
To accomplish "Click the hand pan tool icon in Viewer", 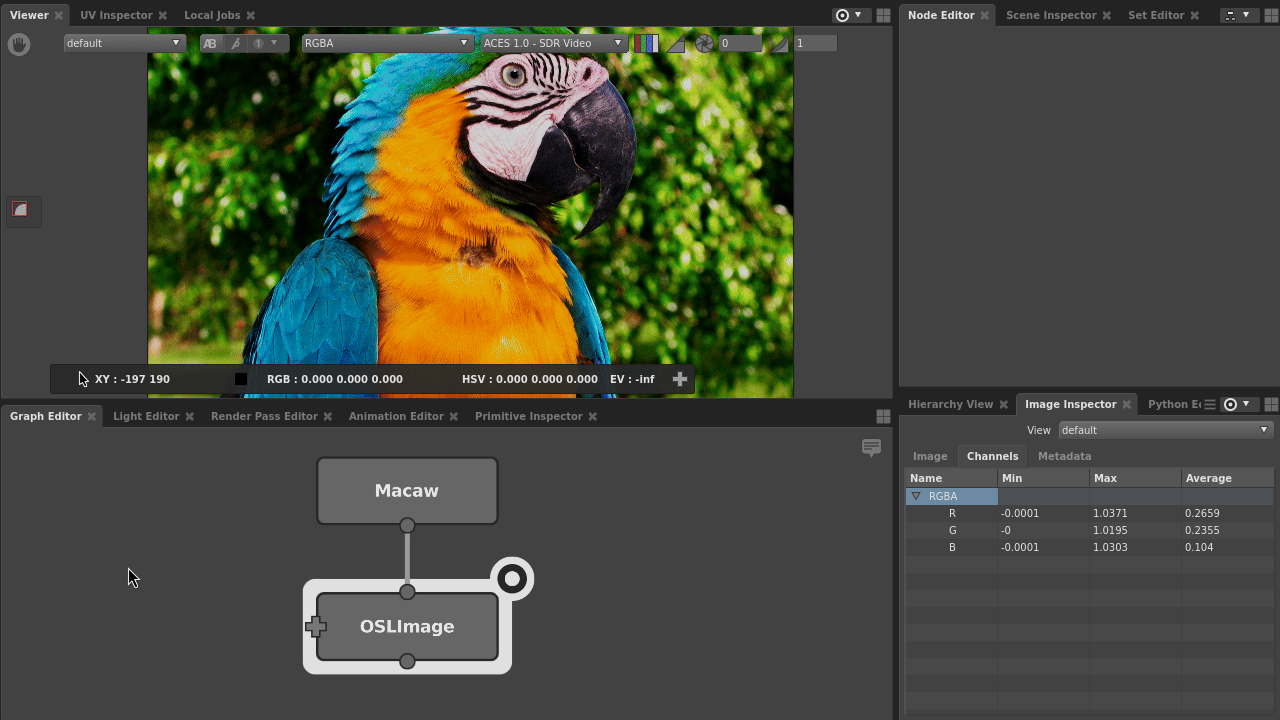I will coord(19,44).
